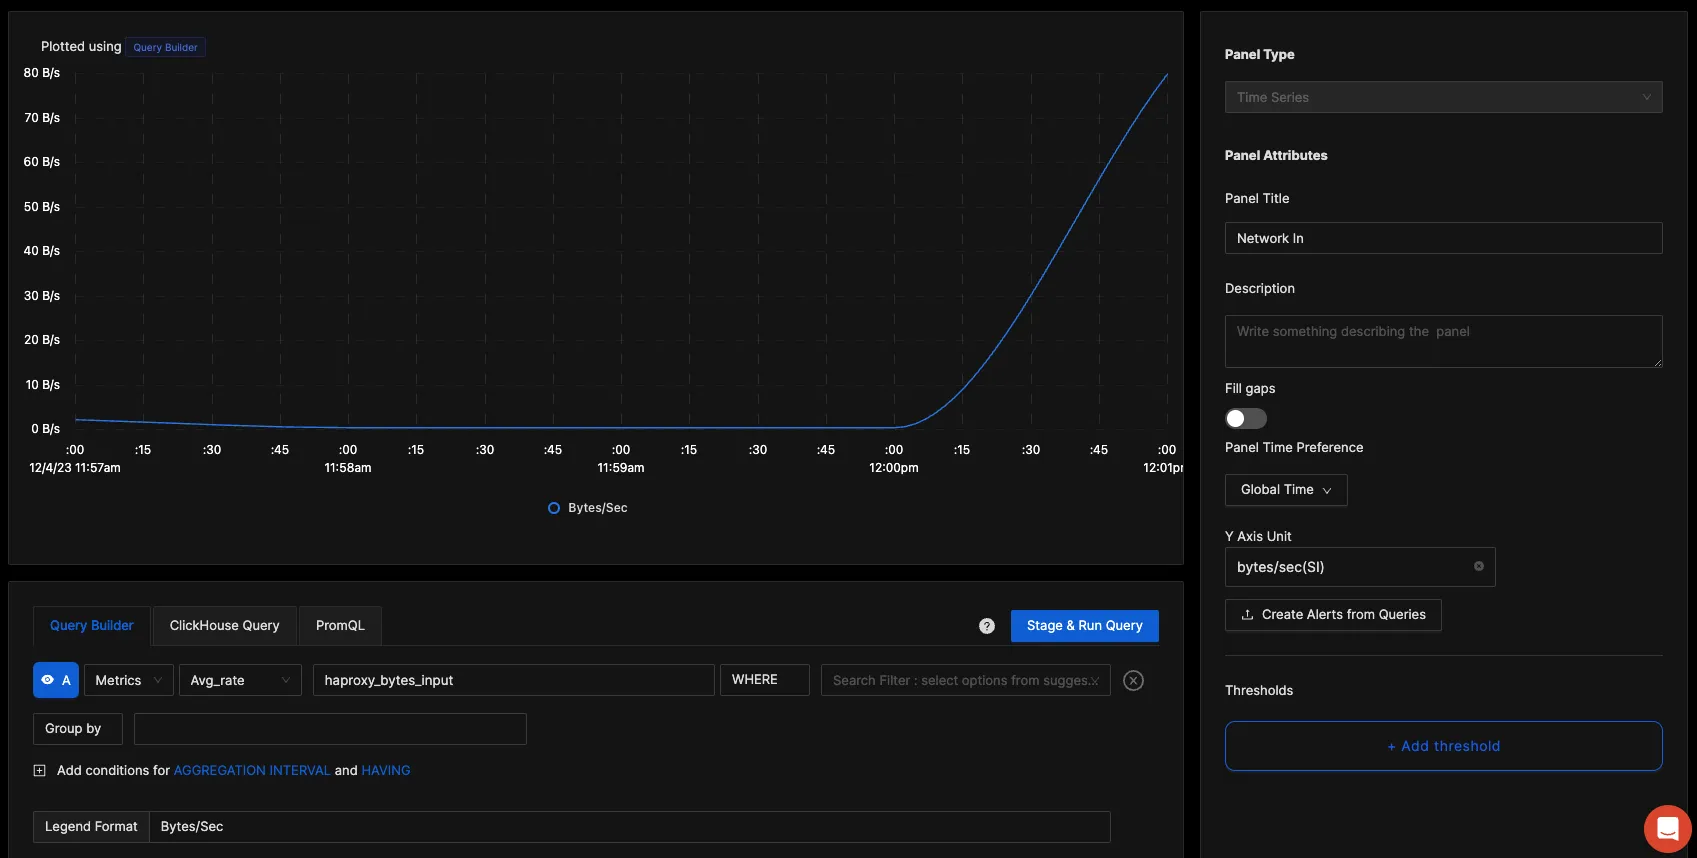Toggle visibility eye for query A
Screen dimensions: 1697x858
[x=47, y=680]
